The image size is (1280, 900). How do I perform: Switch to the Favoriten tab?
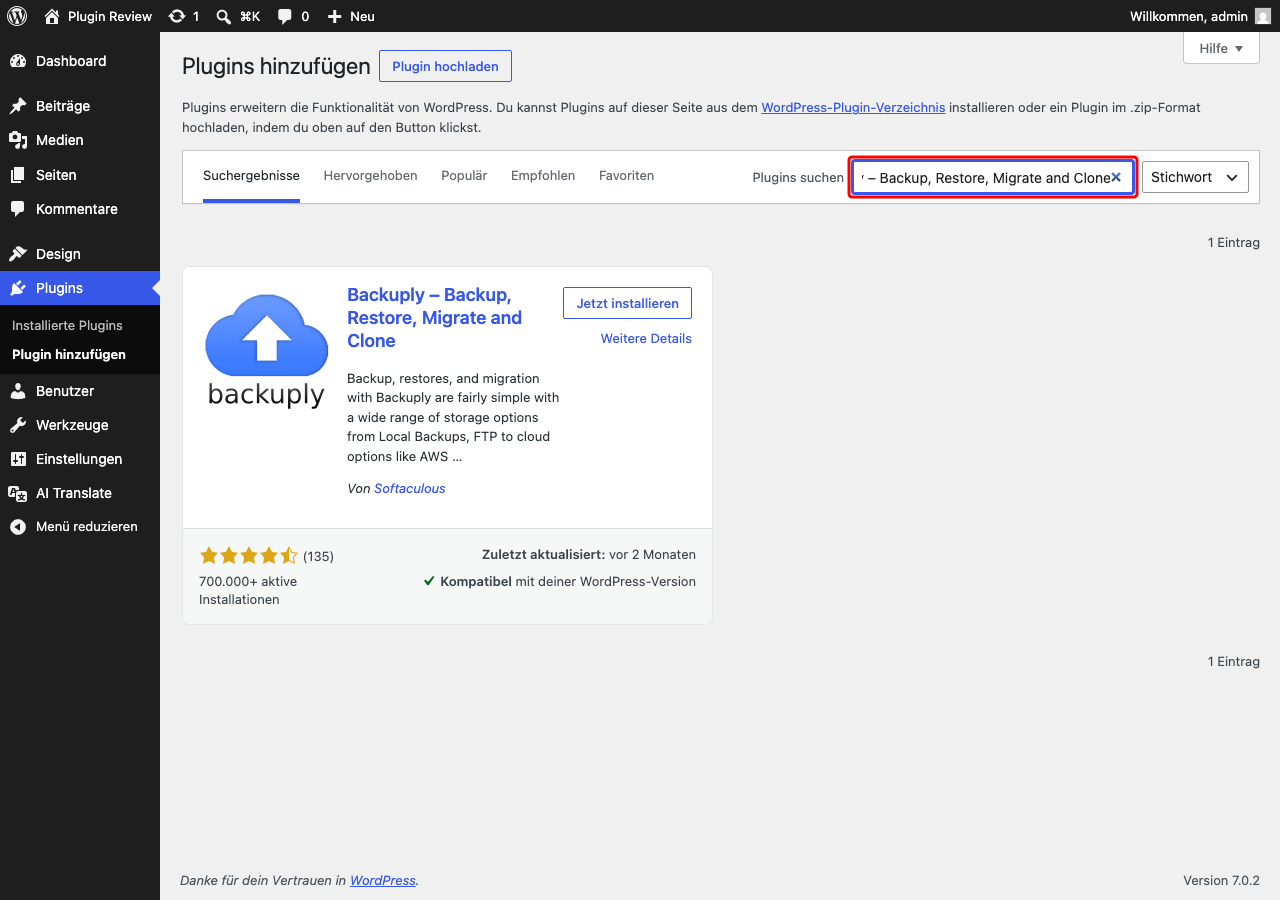pyautogui.click(x=626, y=176)
